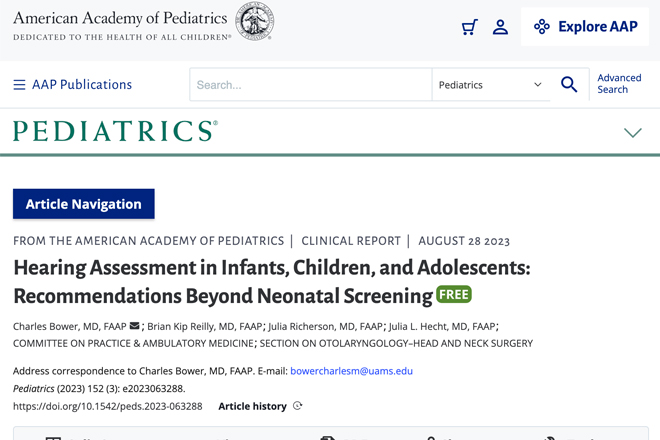Screen dimensions: 660x440
Task: Open the Pediatrics search scope dropdown
Action: coord(490,85)
